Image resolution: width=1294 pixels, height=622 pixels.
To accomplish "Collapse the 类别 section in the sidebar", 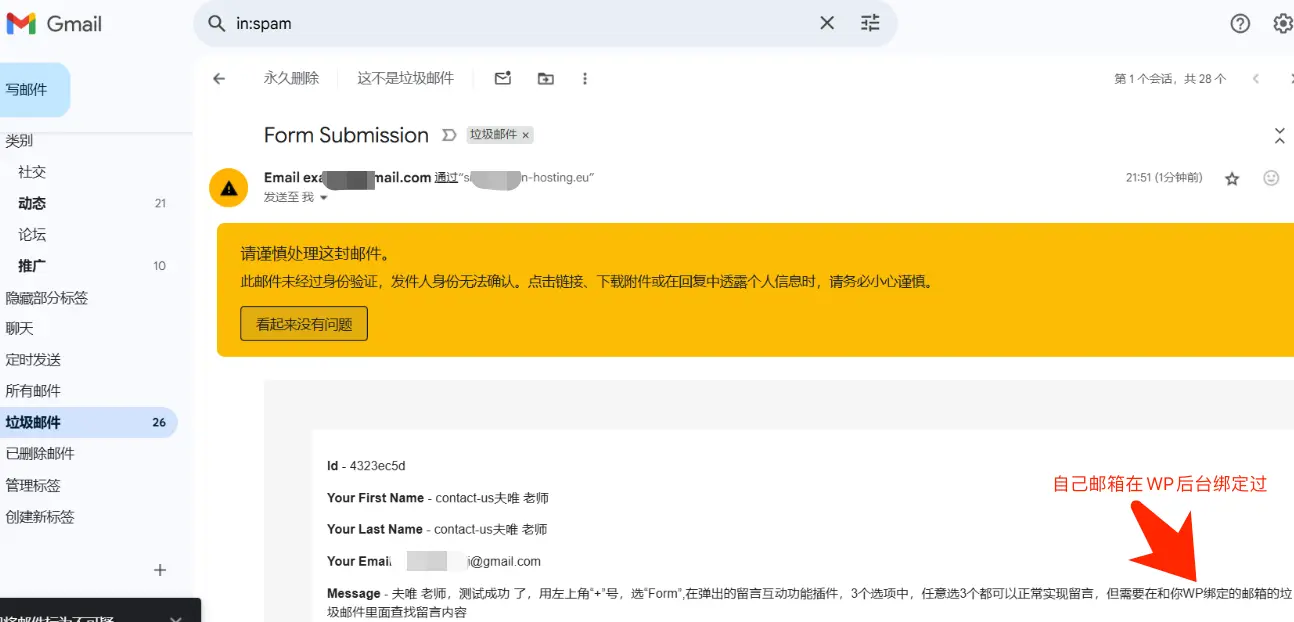I will (19, 141).
